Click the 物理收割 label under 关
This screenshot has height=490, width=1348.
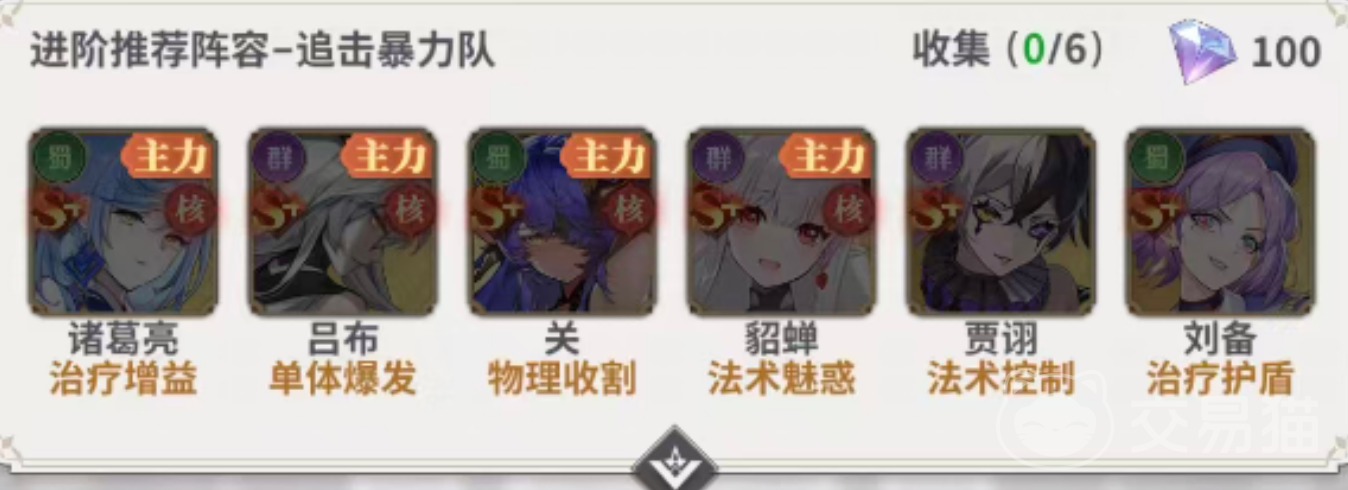562,380
